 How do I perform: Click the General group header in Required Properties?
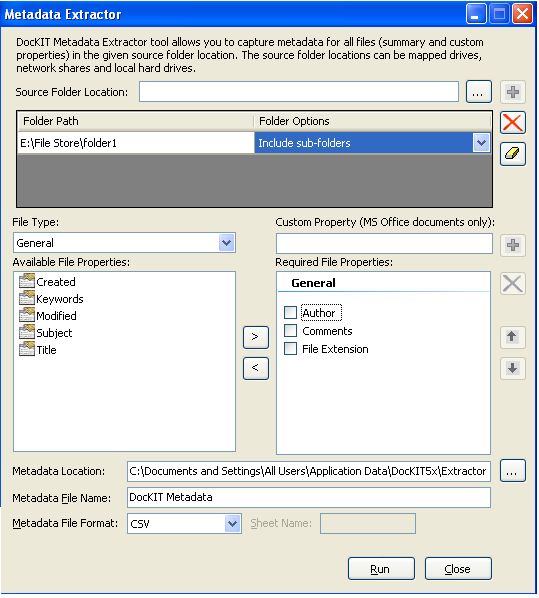point(313,283)
